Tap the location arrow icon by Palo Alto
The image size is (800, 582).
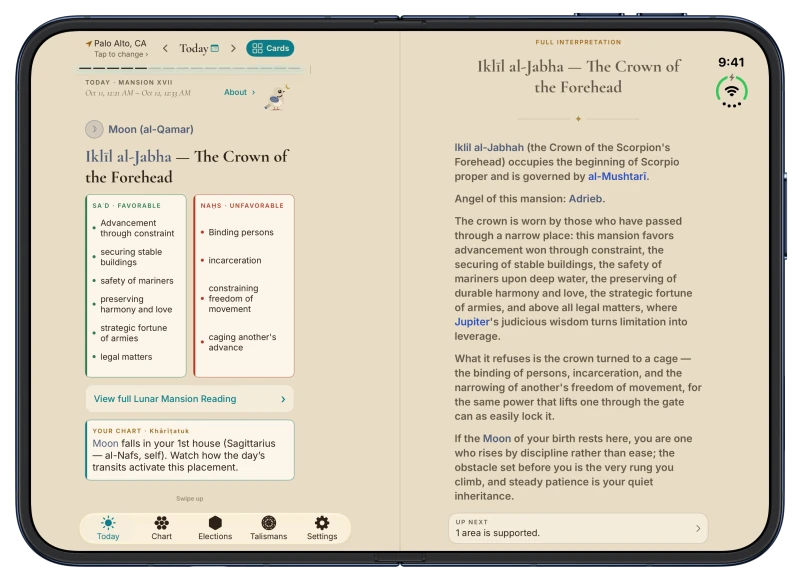[89, 44]
